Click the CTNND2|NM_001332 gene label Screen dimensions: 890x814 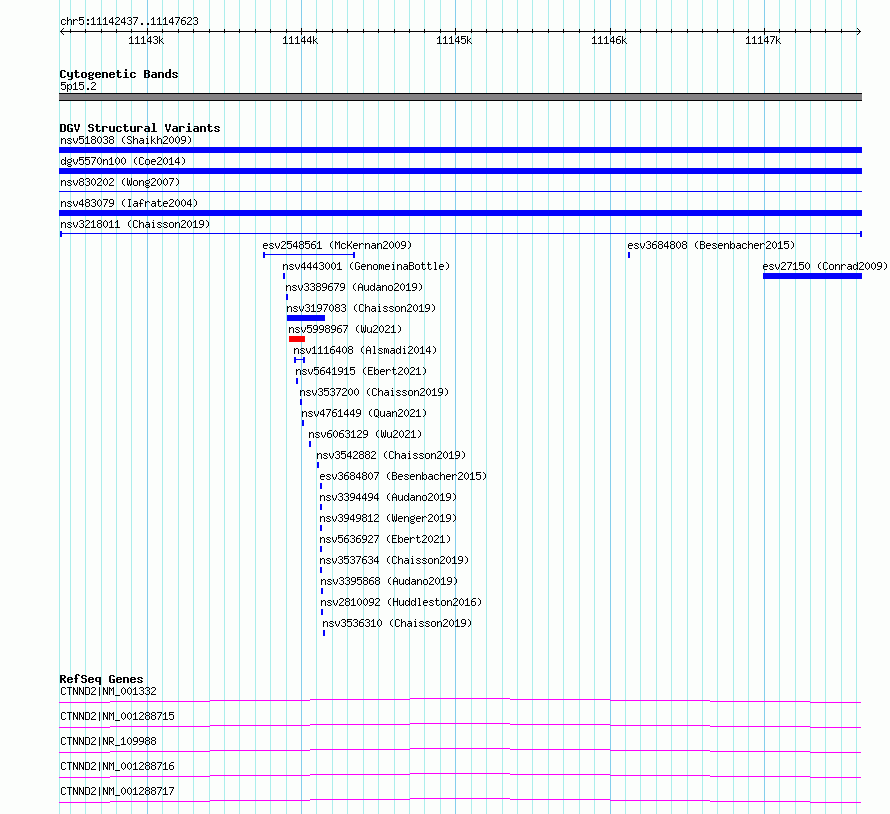coord(108,691)
